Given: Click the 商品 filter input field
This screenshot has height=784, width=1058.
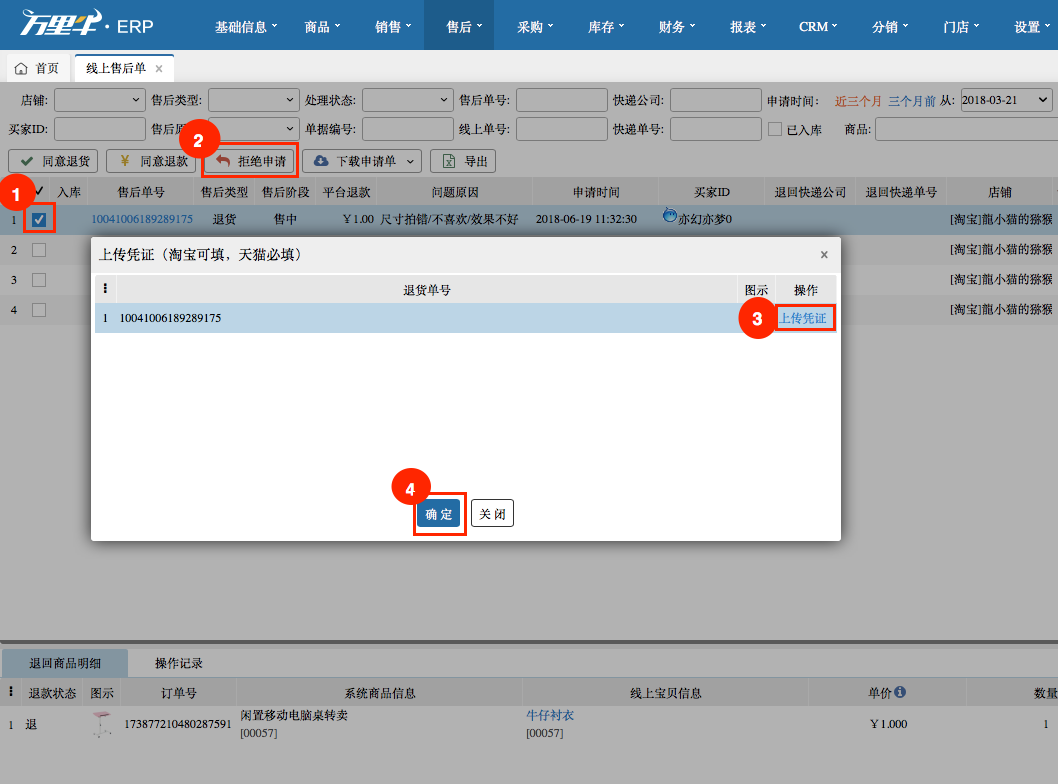Looking at the screenshot, I should pos(966,129).
